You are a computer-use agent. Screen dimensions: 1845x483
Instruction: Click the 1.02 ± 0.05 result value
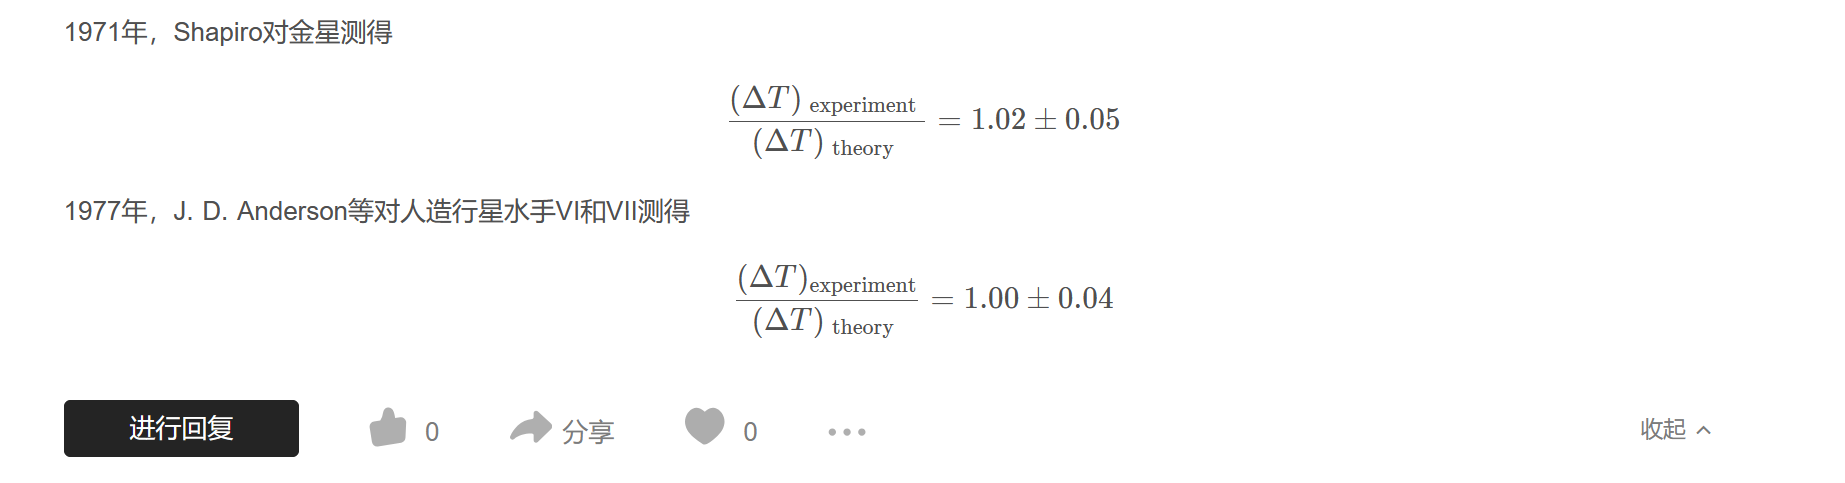point(1045,120)
